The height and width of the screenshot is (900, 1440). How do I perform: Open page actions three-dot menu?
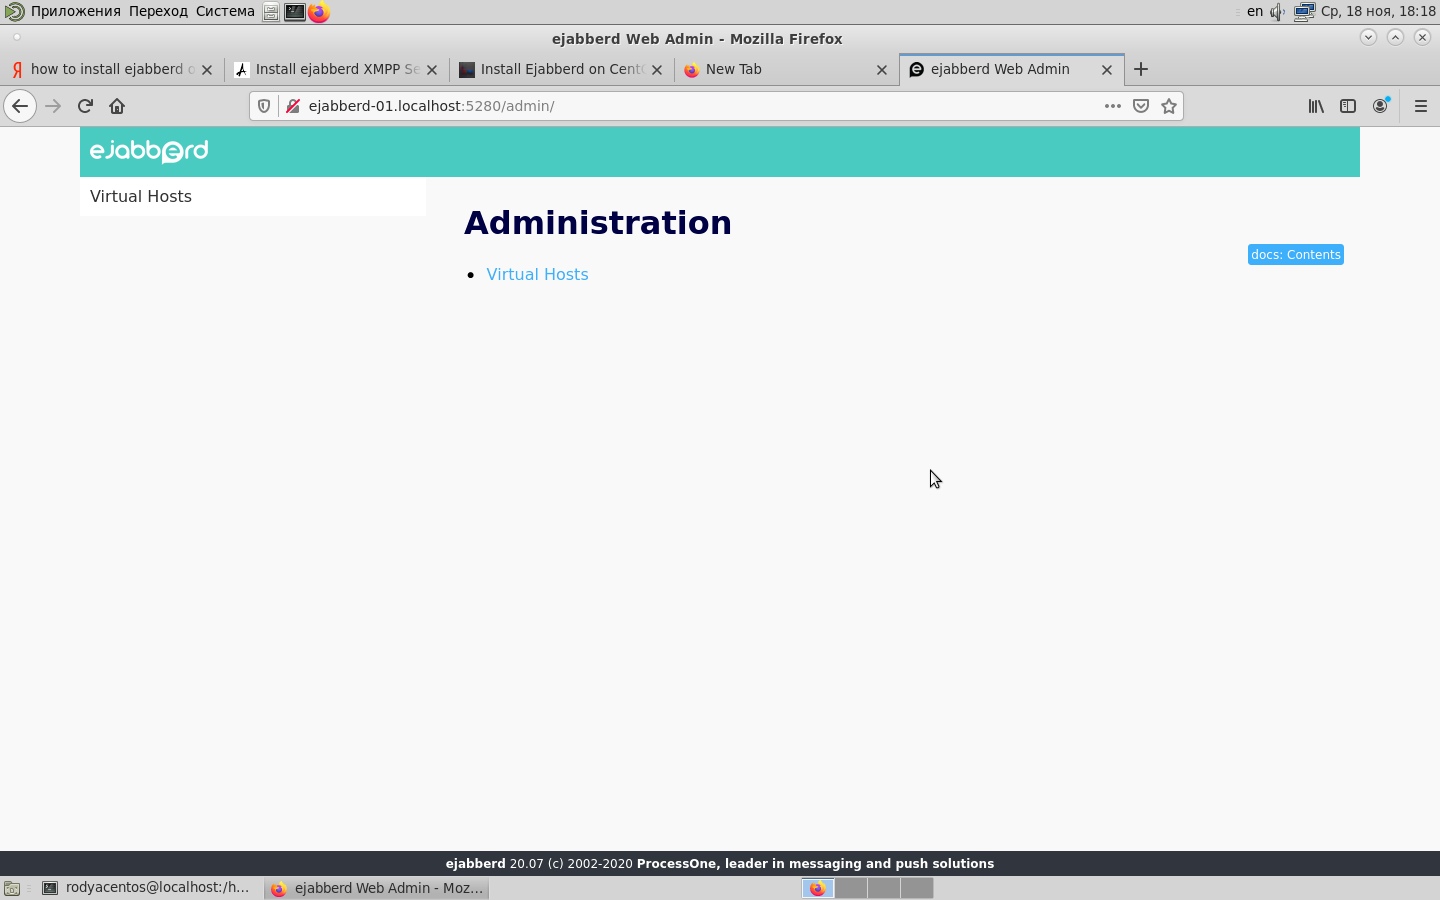pos(1112,106)
